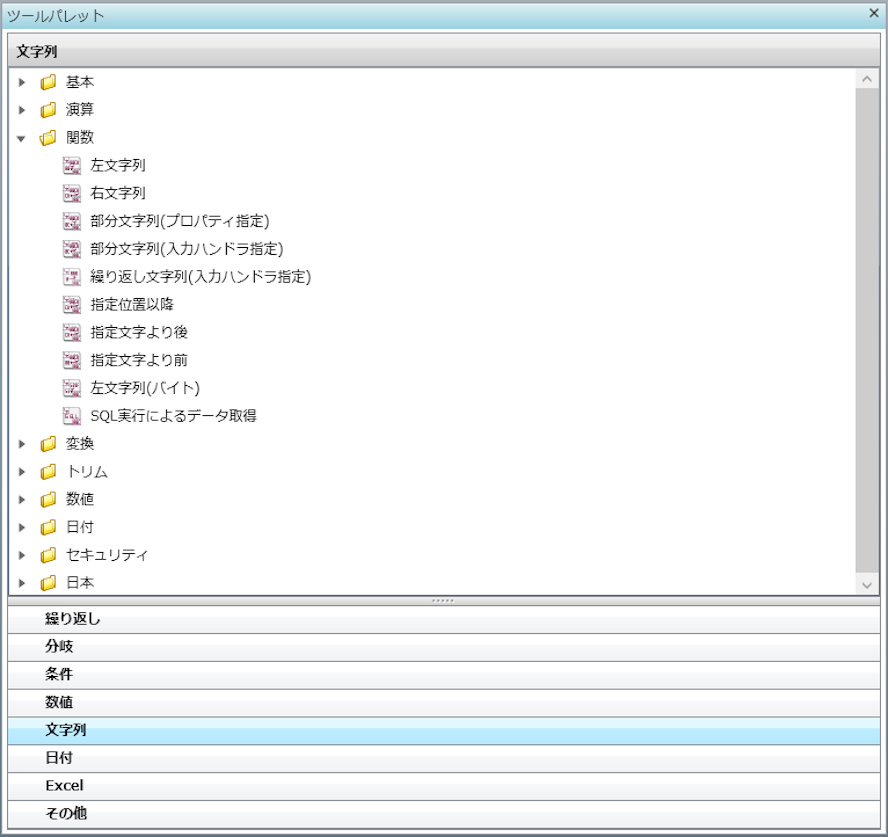888x837 pixels.
Task: Select 部分文字列(プロパティ指定) label
Action: point(180,221)
